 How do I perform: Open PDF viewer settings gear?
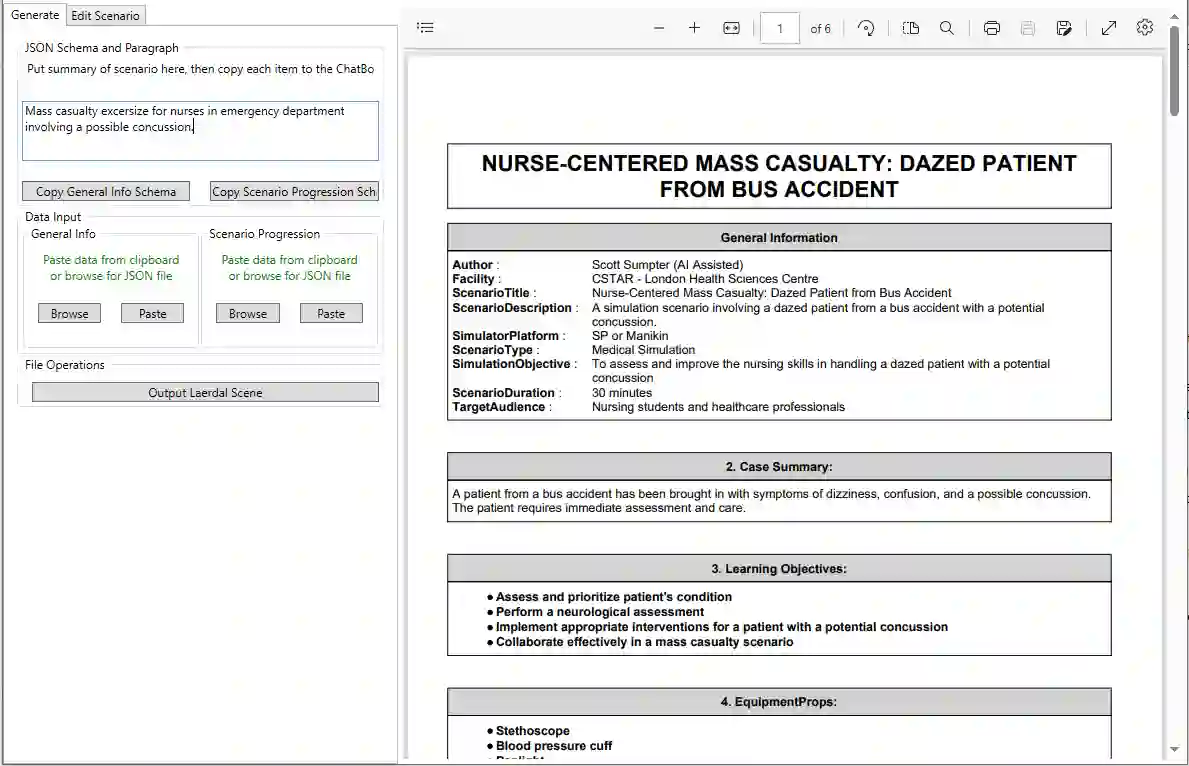[1145, 28]
